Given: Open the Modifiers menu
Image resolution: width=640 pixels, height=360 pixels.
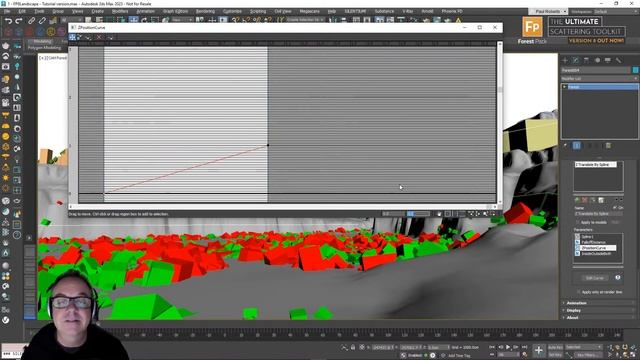Looking at the screenshot, I should (120, 11).
